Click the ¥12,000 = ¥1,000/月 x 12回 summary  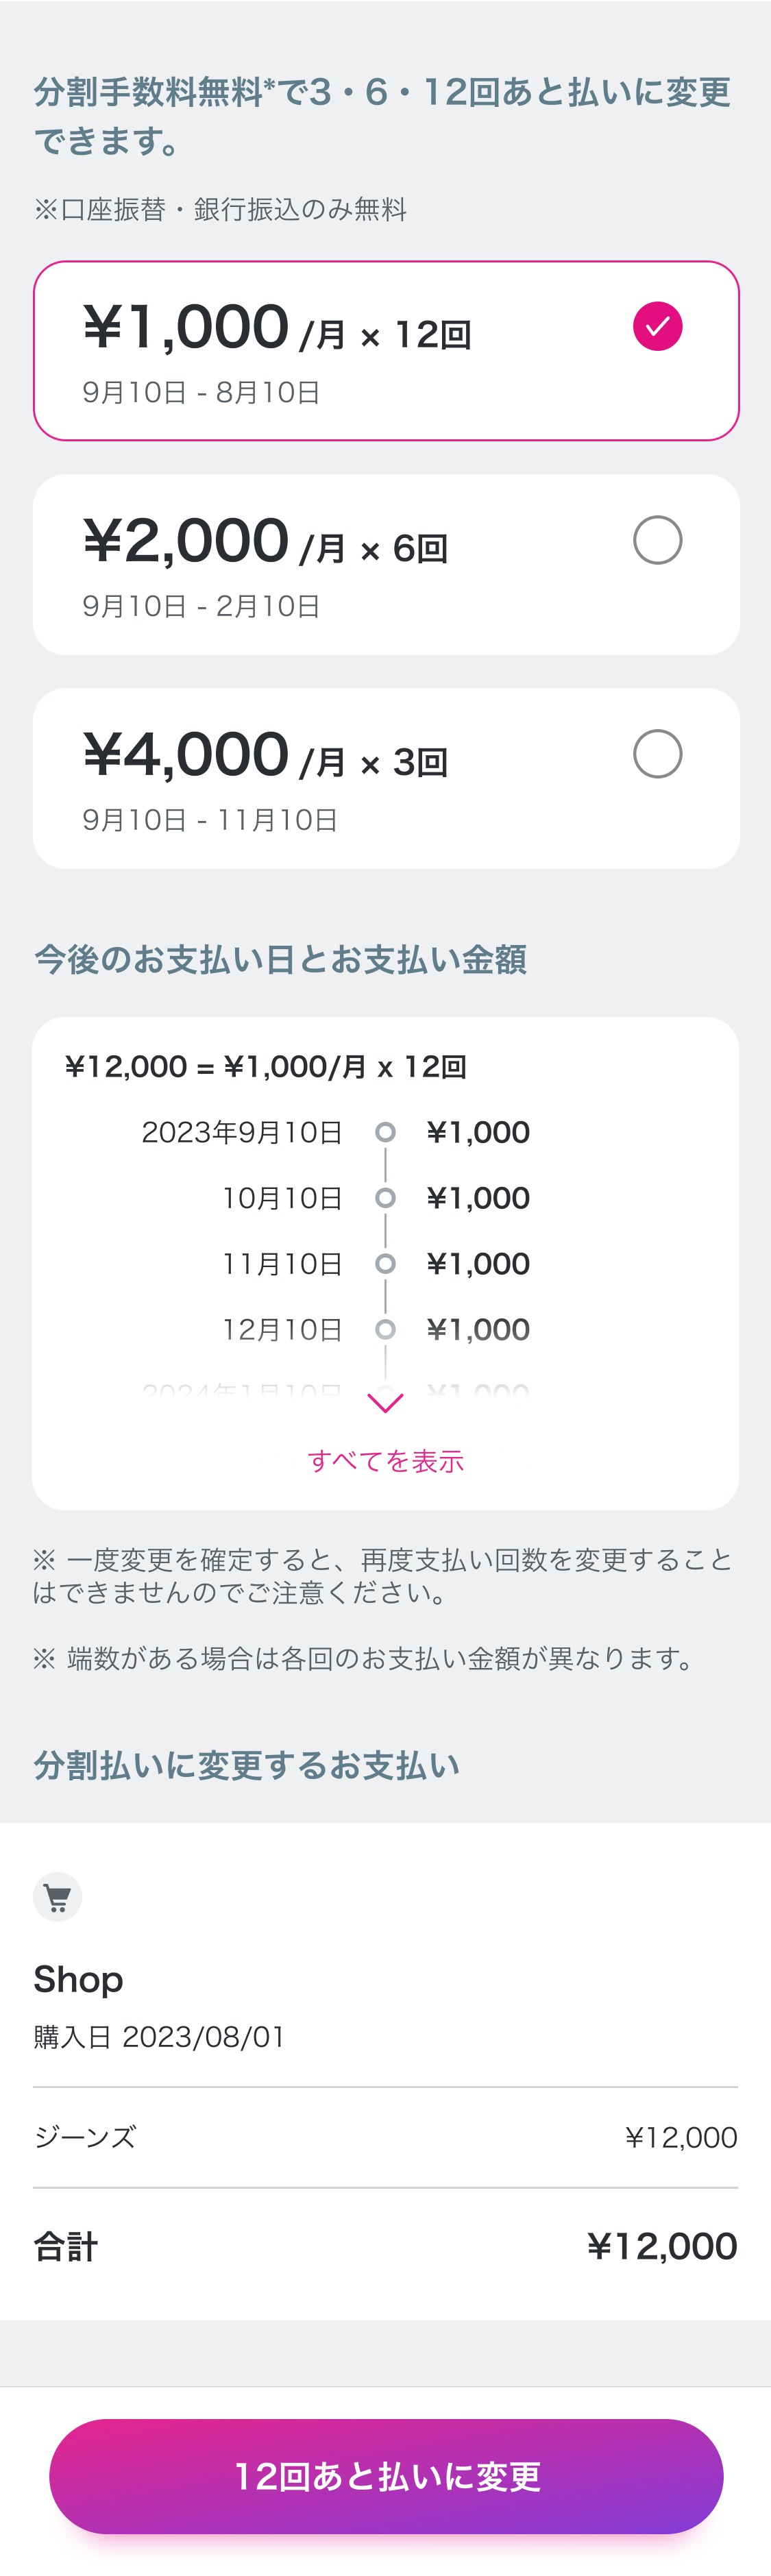coord(265,1067)
